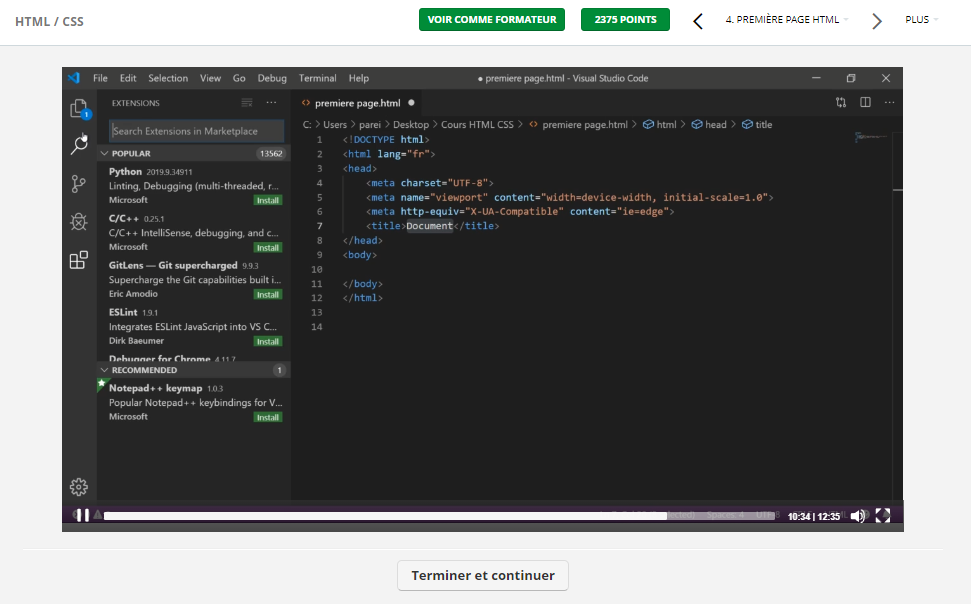Click line number 10 in the editor

[317, 269]
